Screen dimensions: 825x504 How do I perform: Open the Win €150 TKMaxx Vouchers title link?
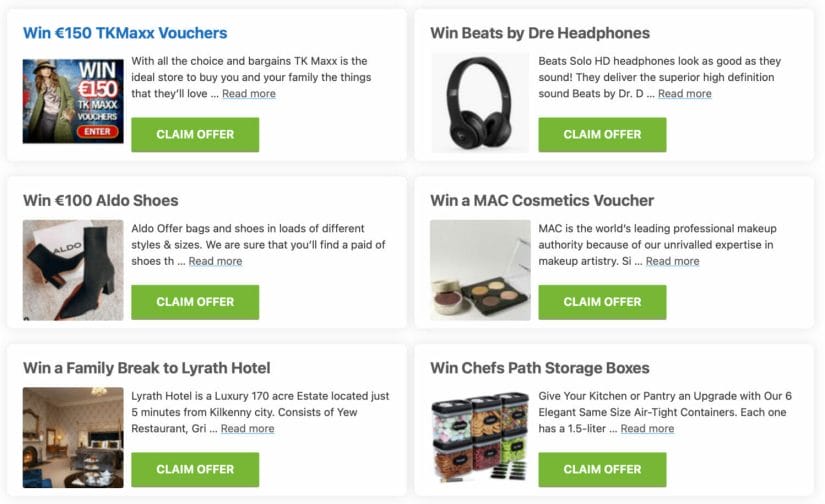[125, 33]
